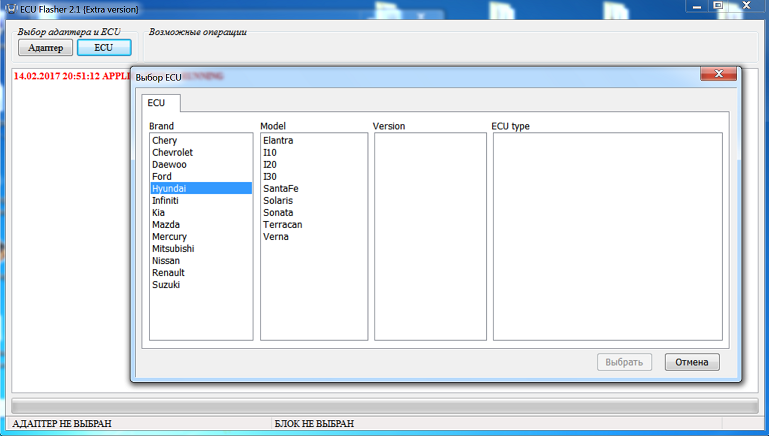Select the highlighted Hyundai brand
Image resolution: width=769 pixels, height=436 pixels.
pos(201,188)
